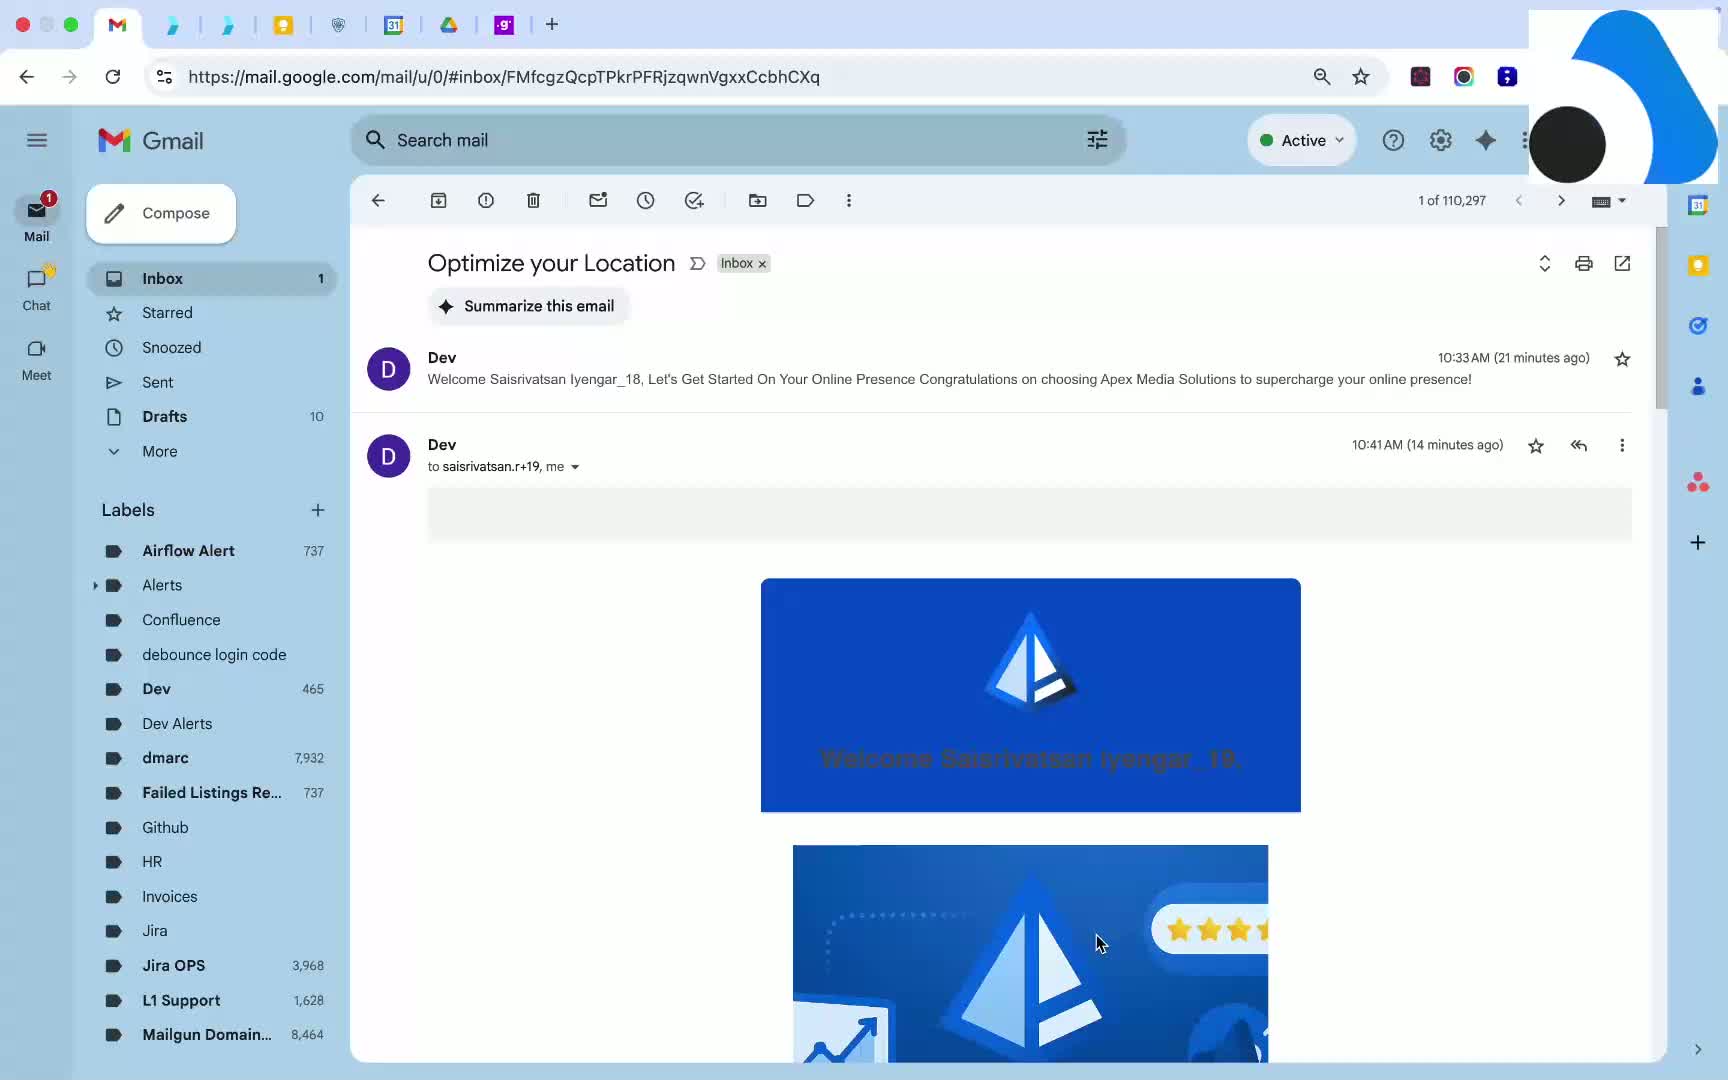Star the 10:41 AM Dev message
This screenshot has width=1728, height=1080.
point(1536,446)
